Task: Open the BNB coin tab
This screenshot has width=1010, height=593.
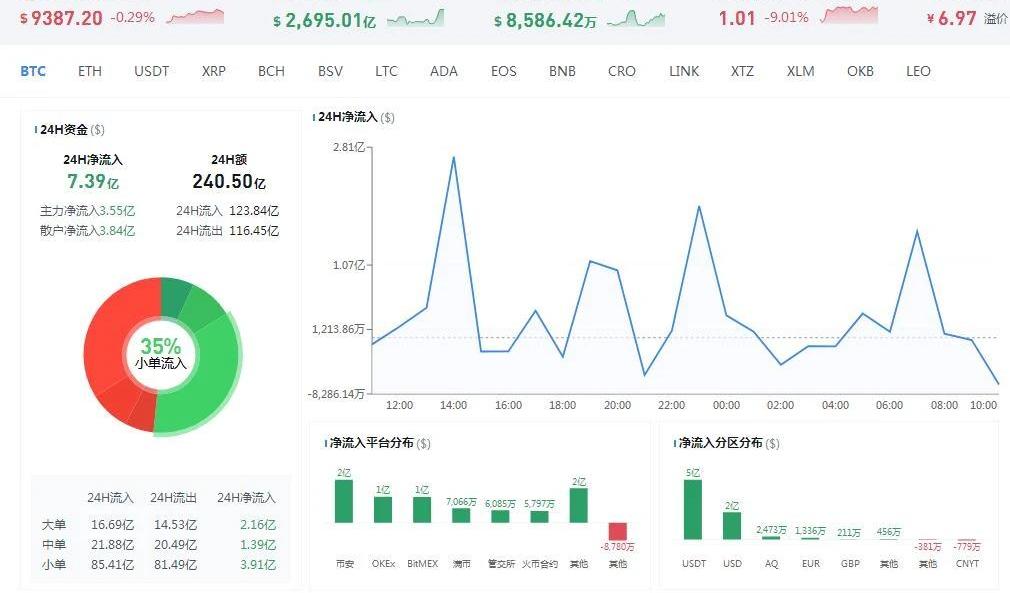Action: (x=562, y=71)
